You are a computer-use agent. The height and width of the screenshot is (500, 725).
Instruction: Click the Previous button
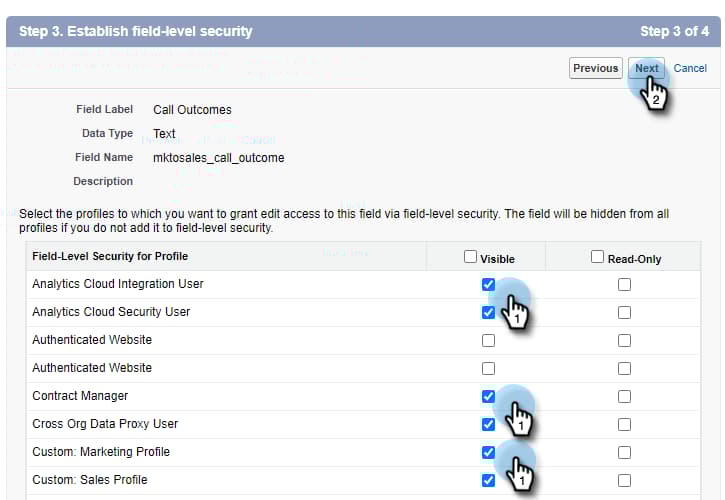(x=596, y=68)
